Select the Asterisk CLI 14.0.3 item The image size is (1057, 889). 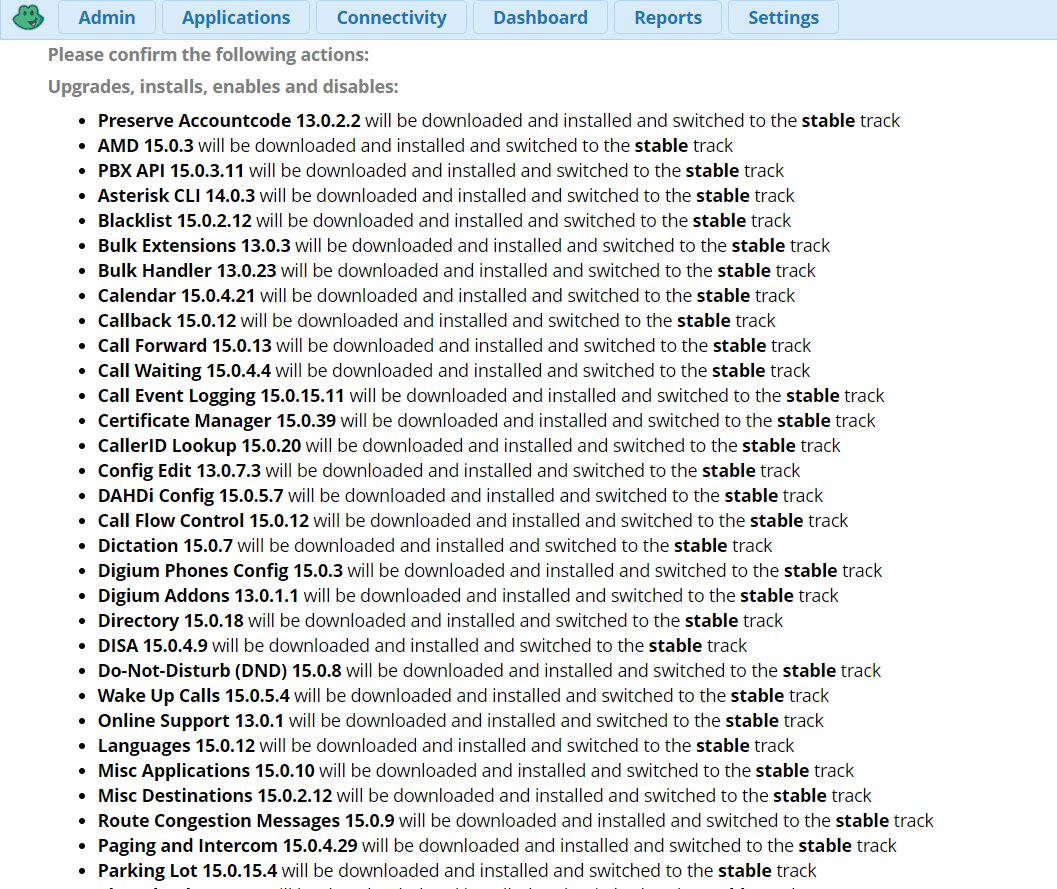pyautogui.click(x=176, y=196)
